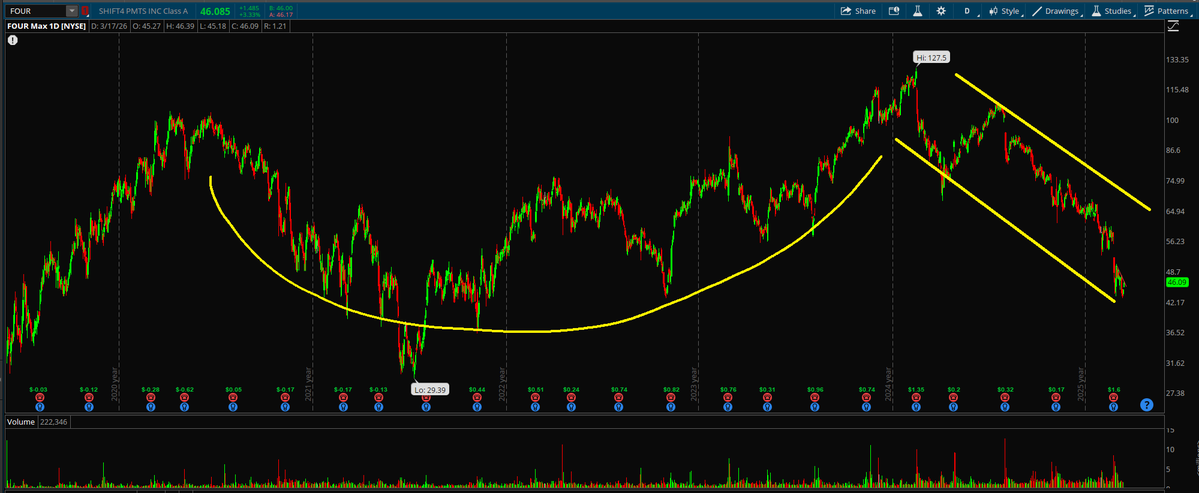Click red earnings icon under $0.32
The width and height of the screenshot is (1199, 493).
(1005, 397)
